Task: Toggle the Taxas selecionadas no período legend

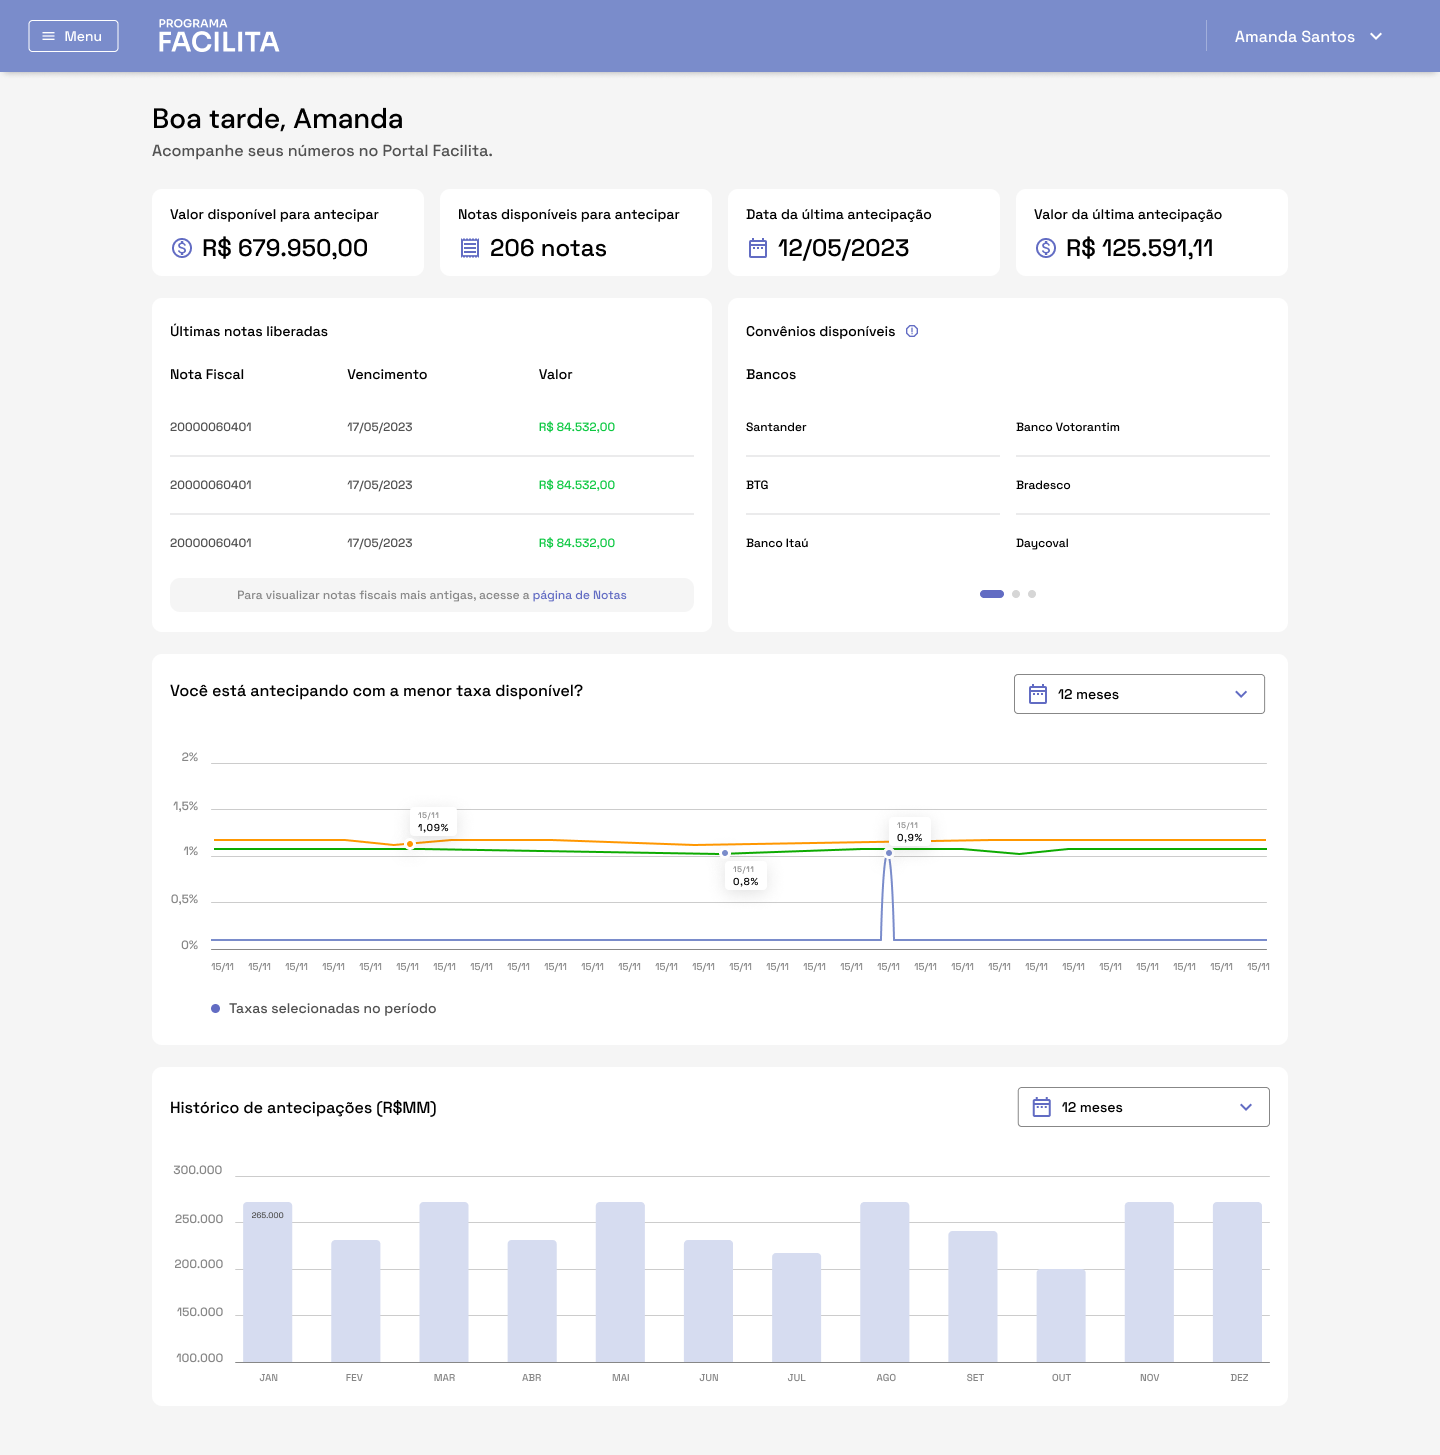Action: [x=324, y=1008]
